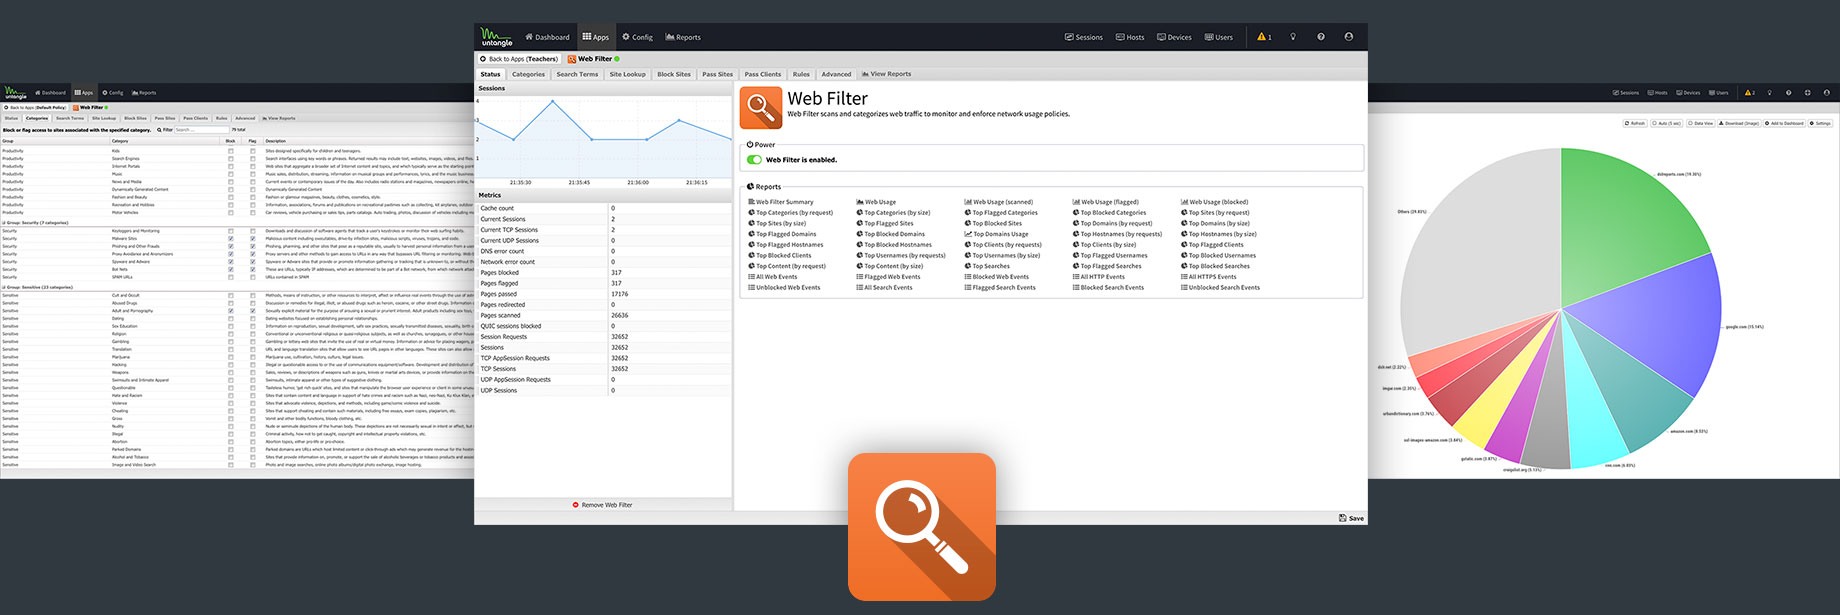Uncheck Block for Bot Nets in left window
Screen dimensions: 1840x615
[x=231, y=269]
